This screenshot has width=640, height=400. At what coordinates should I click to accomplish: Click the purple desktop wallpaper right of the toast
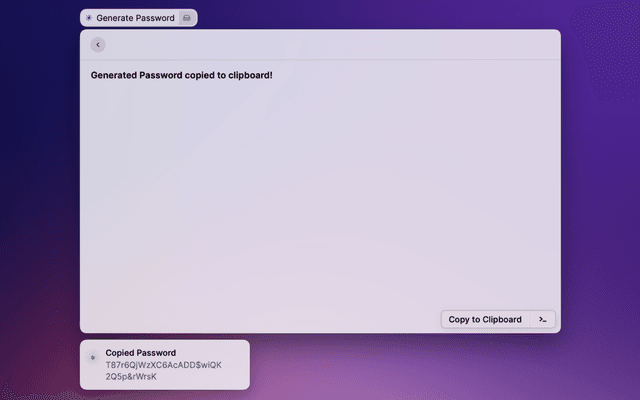coord(420,365)
